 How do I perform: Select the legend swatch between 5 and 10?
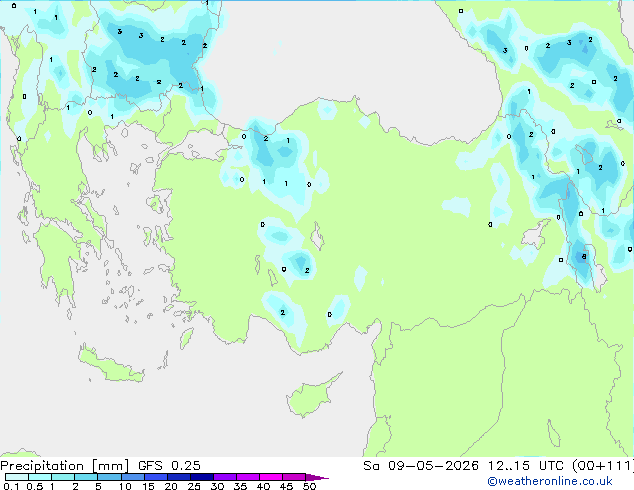click(x=109, y=477)
